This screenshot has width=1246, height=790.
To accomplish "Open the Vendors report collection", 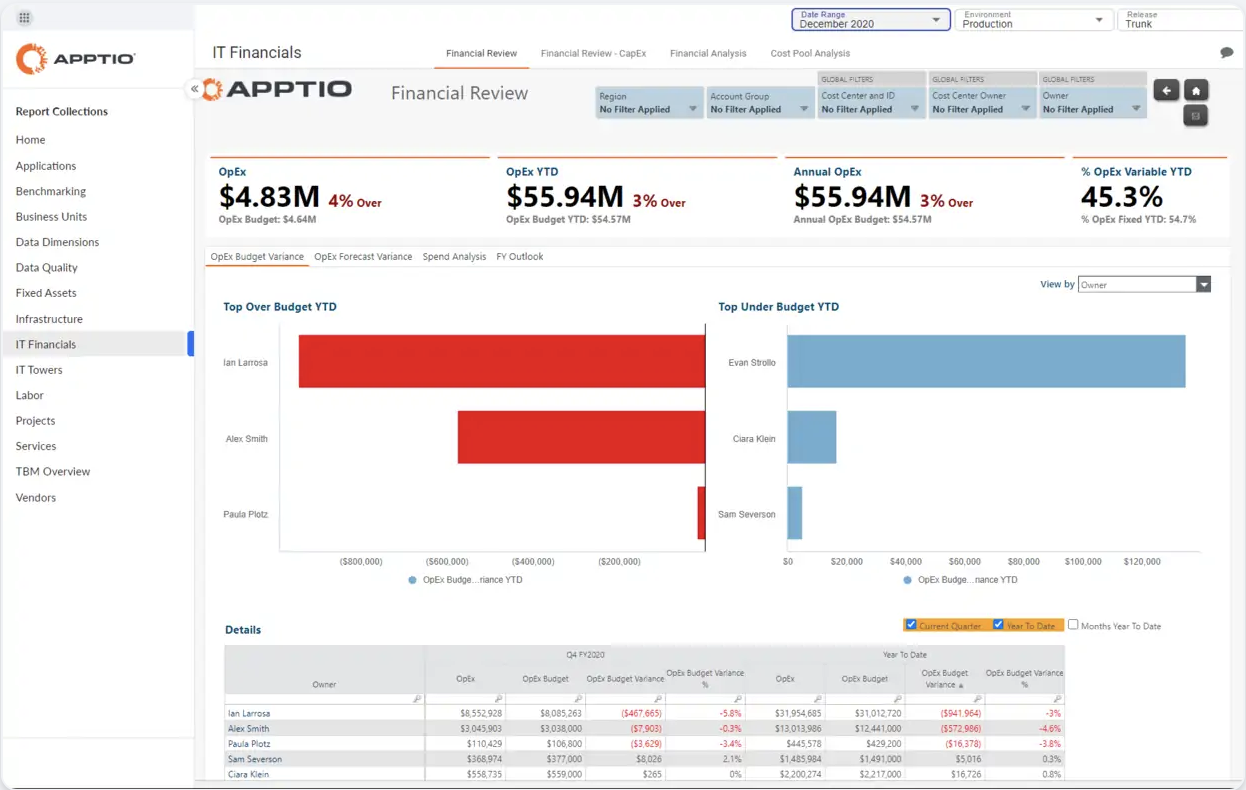I will (x=36, y=498).
